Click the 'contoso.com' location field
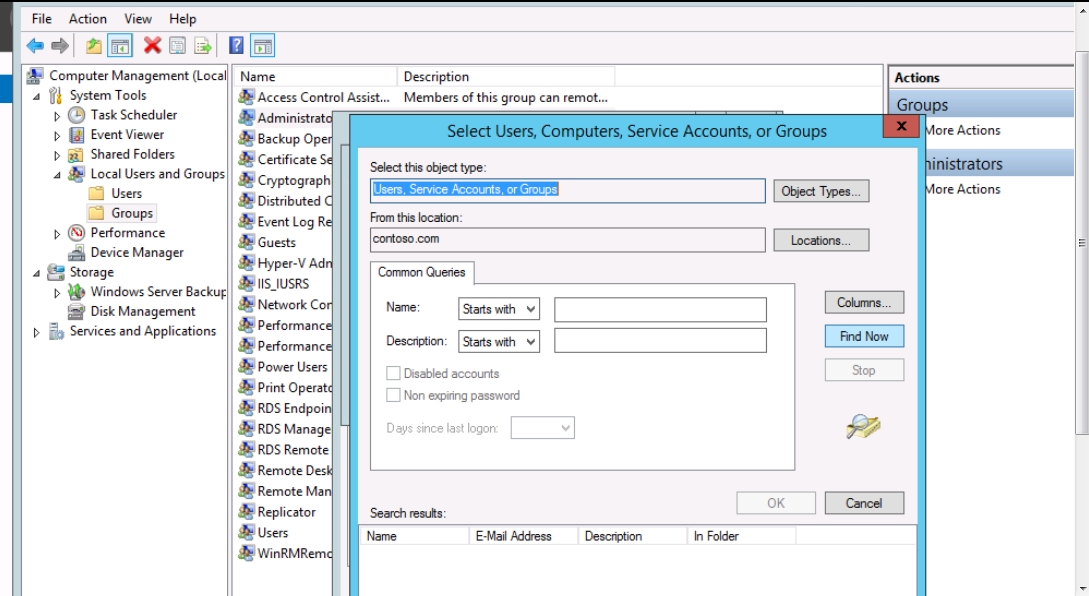The width and height of the screenshot is (1089, 596). pyautogui.click(x=567, y=240)
